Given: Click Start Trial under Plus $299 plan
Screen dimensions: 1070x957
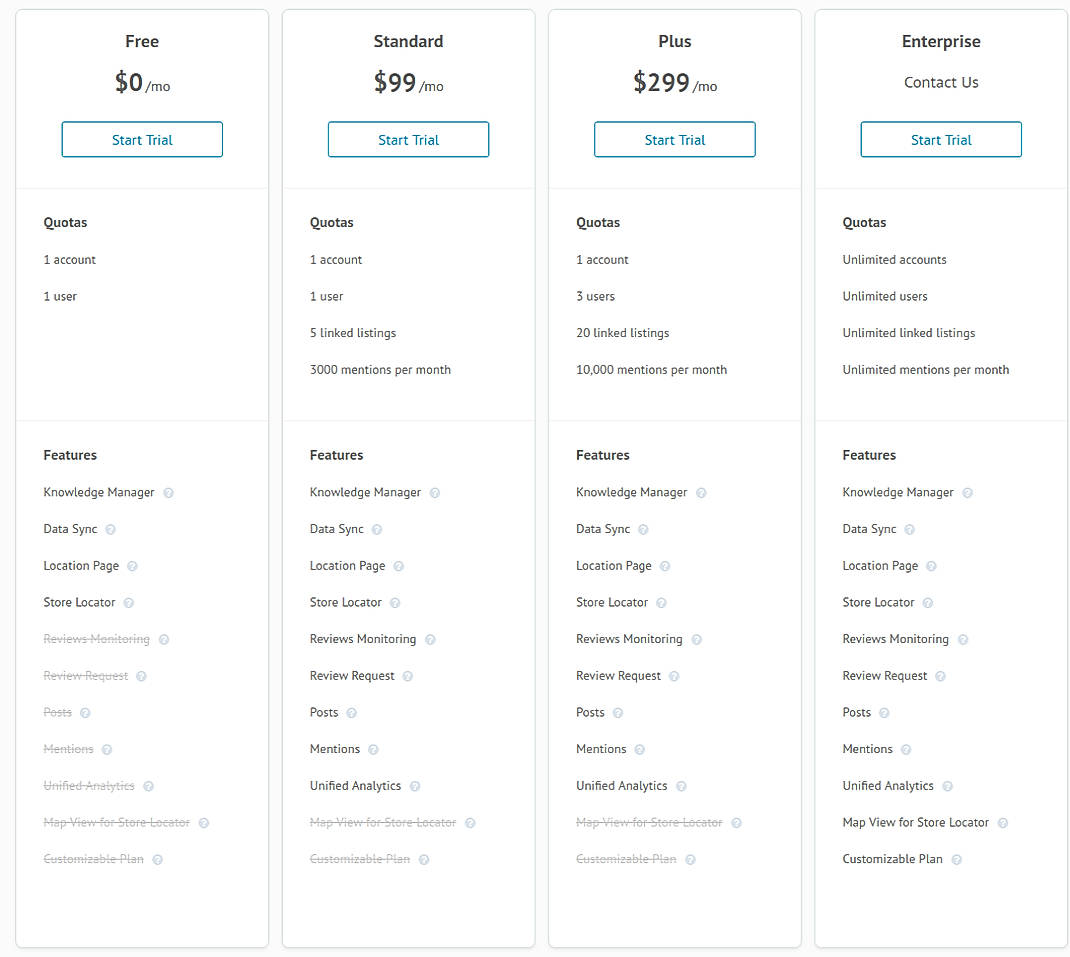Looking at the screenshot, I should [x=675, y=140].
